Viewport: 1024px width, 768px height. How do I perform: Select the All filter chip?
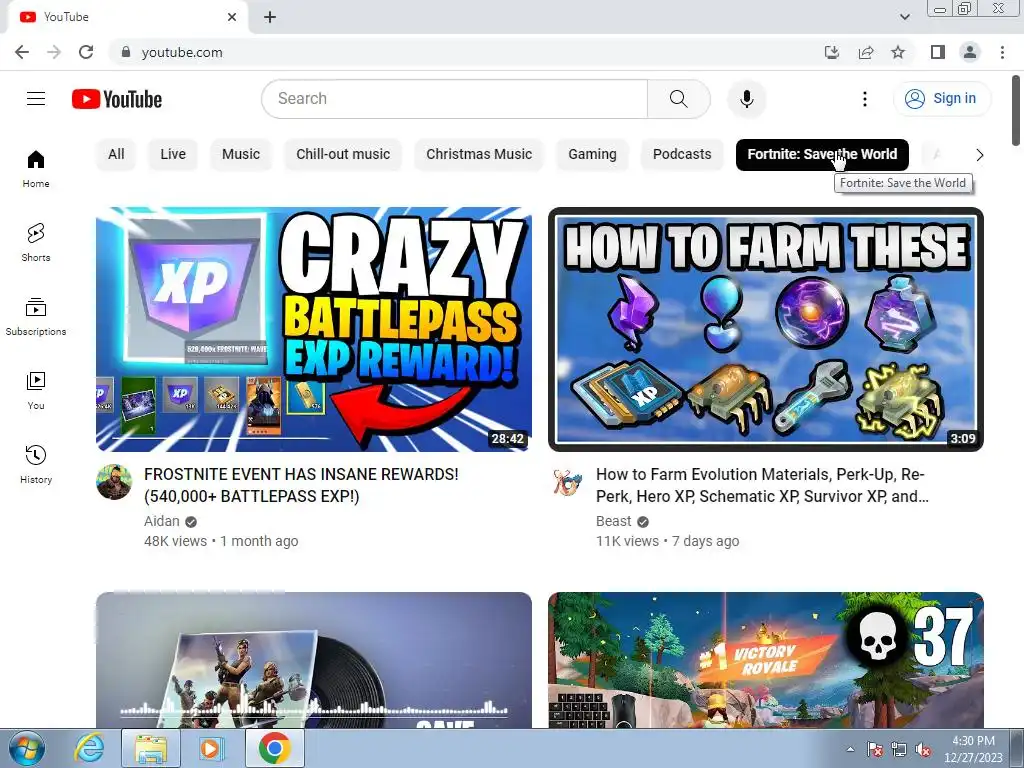tap(116, 154)
